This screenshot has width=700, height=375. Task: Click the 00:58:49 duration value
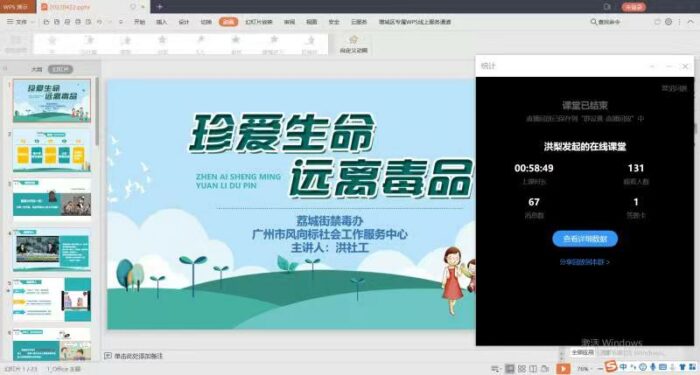point(534,168)
